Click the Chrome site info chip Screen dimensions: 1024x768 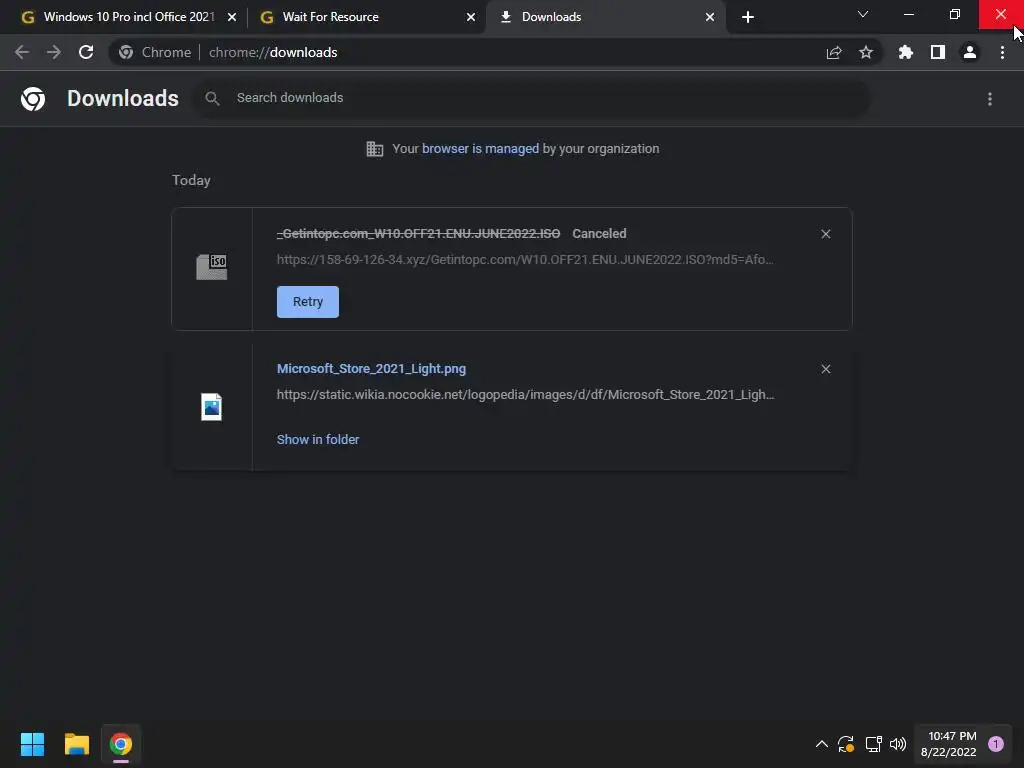(x=155, y=52)
